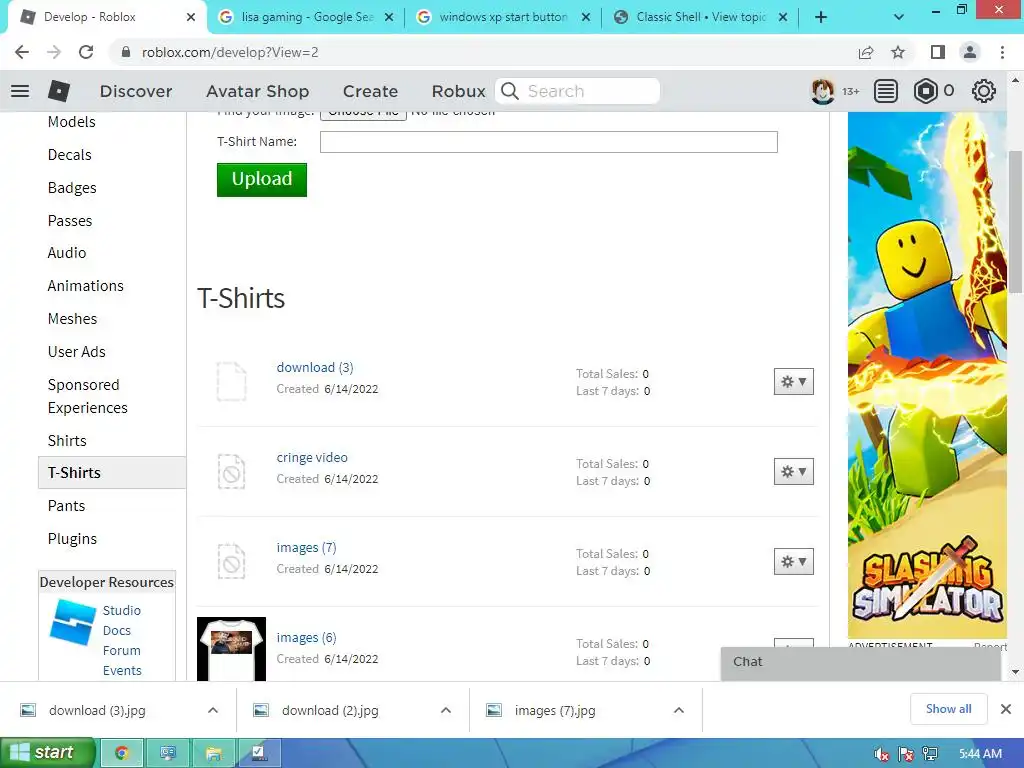Image resolution: width=1024 pixels, height=768 pixels.
Task: Open the Discover menu item
Action: pos(136,91)
